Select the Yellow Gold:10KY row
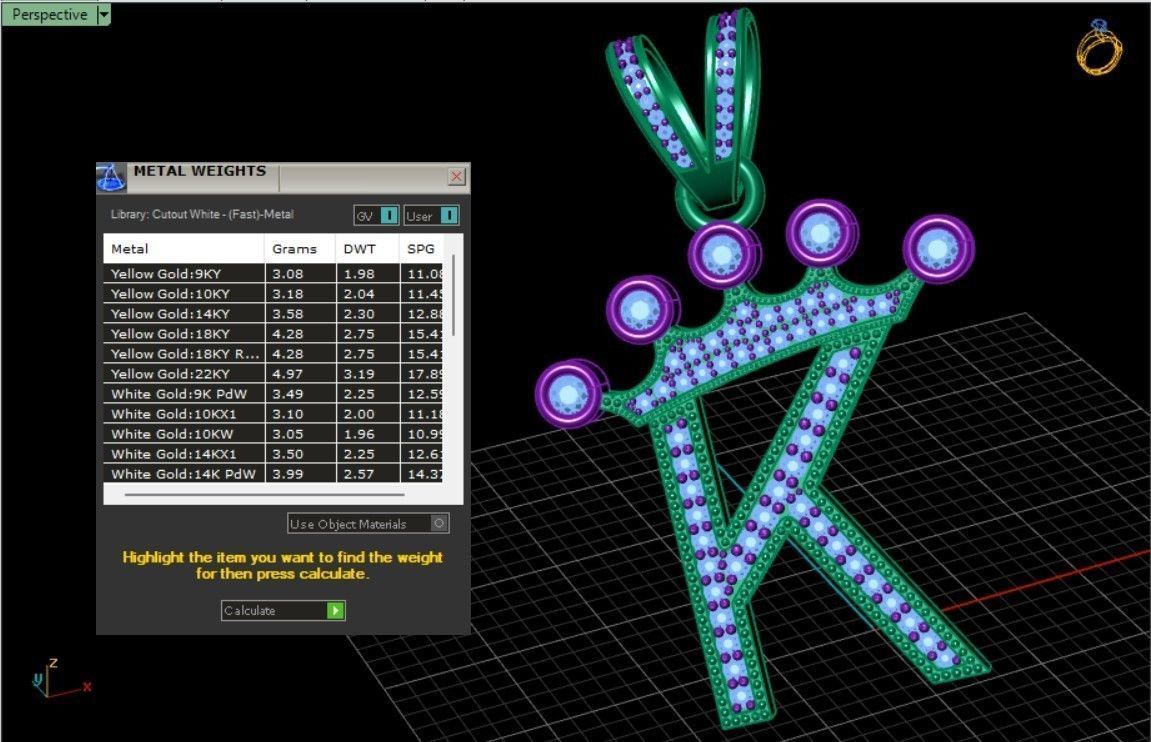Viewport: 1151px width, 742px height. point(273,294)
